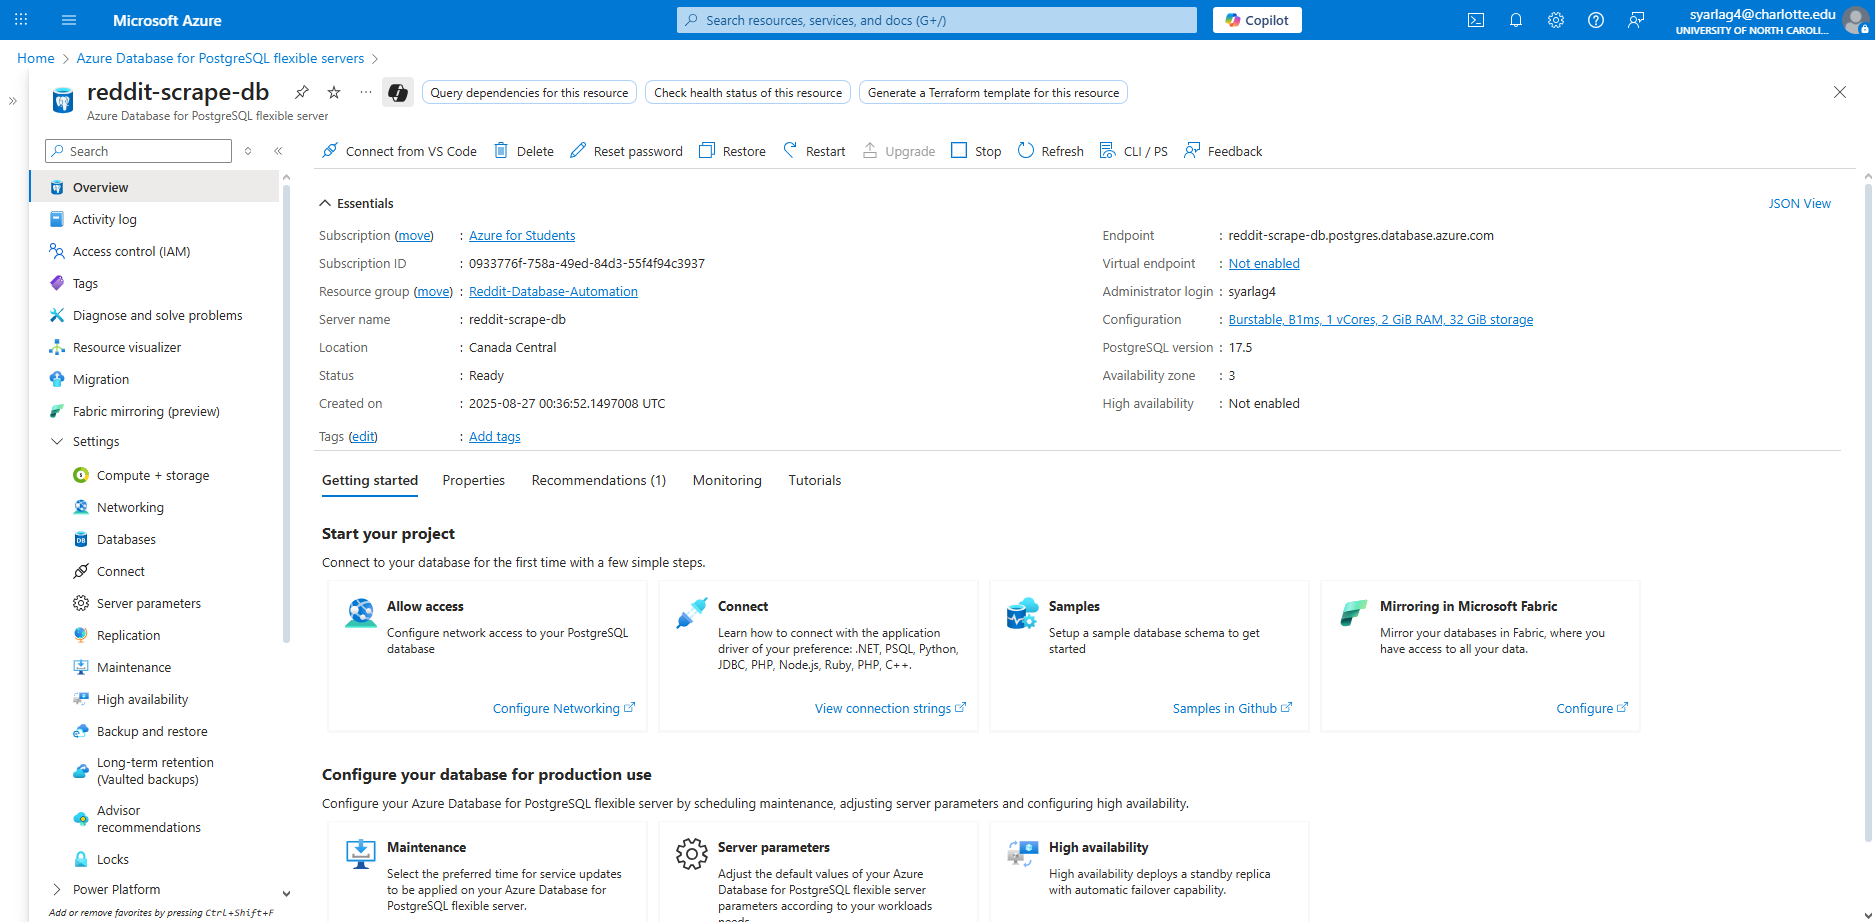Open Backup and restore

pyautogui.click(x=152, y=731)
